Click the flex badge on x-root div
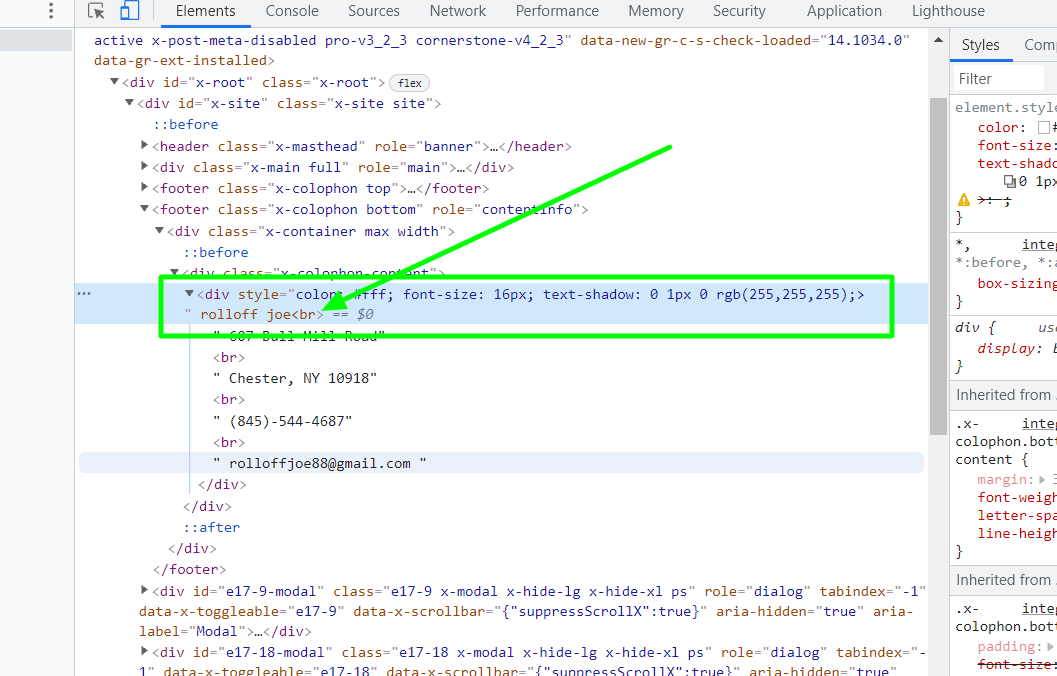 pyautogui.click(x=410, y=83)
